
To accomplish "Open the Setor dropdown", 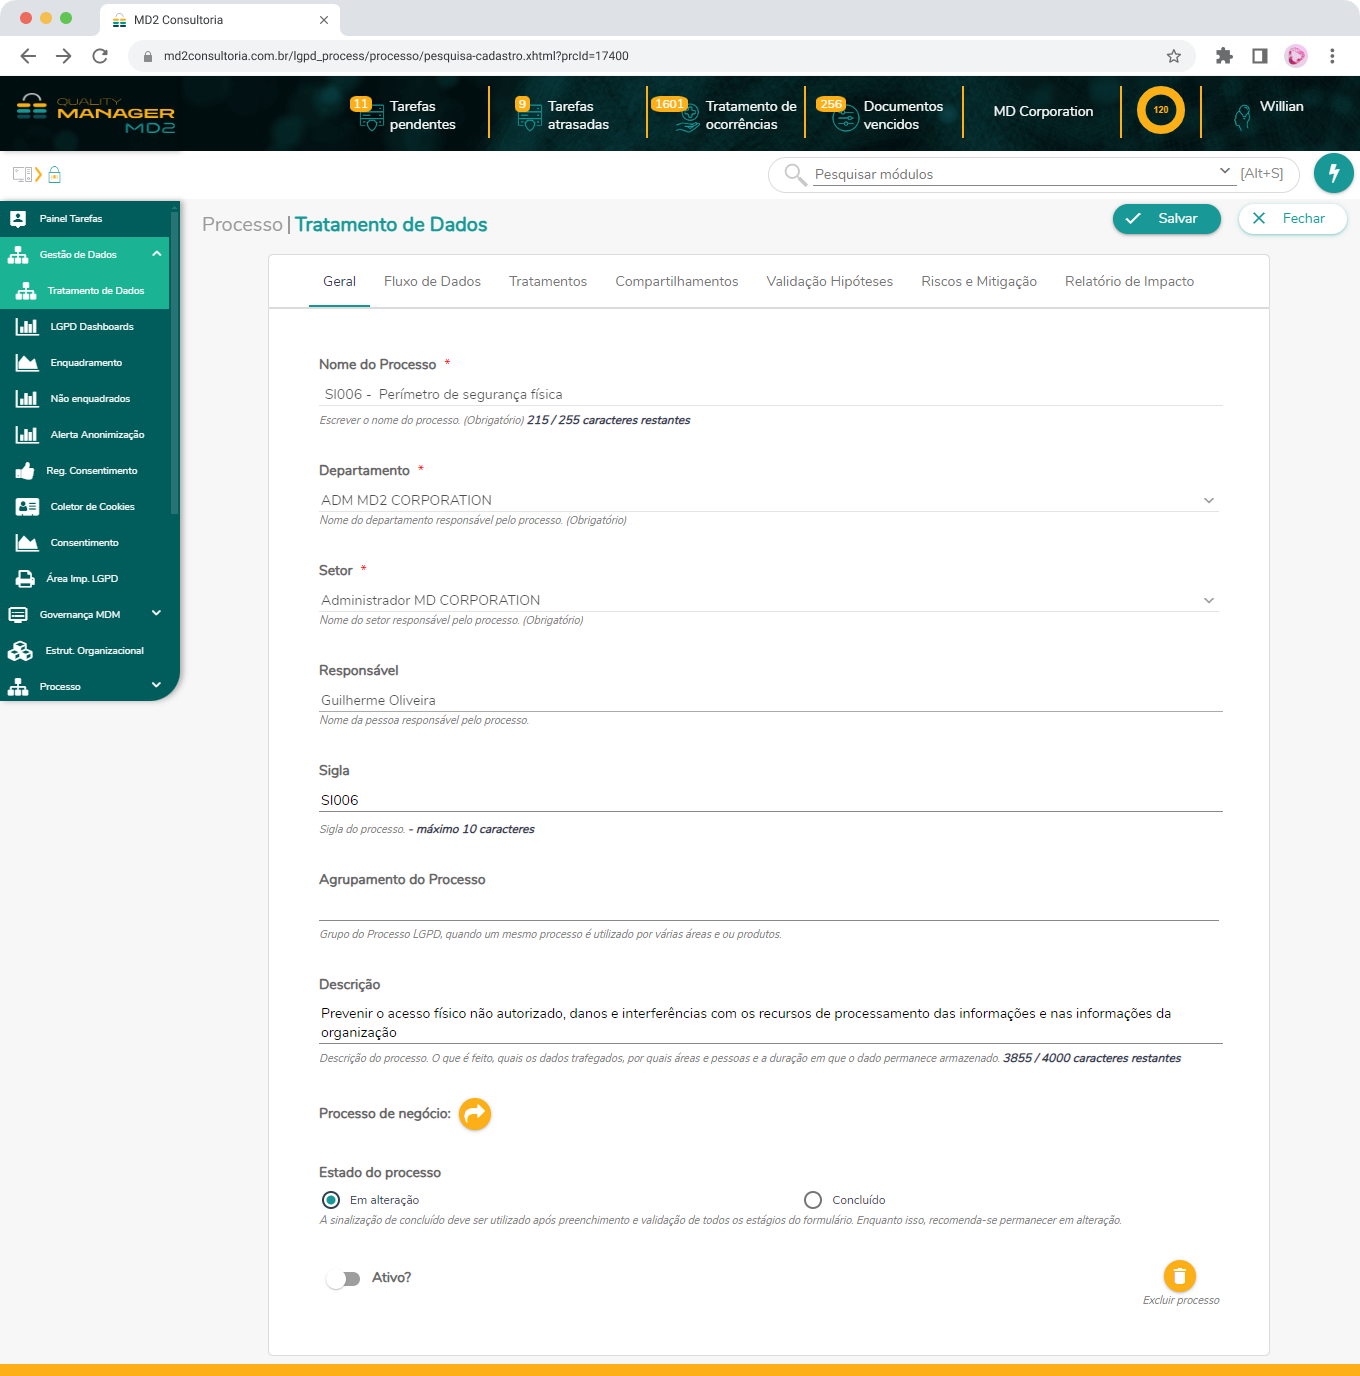I will coord(768,600).
